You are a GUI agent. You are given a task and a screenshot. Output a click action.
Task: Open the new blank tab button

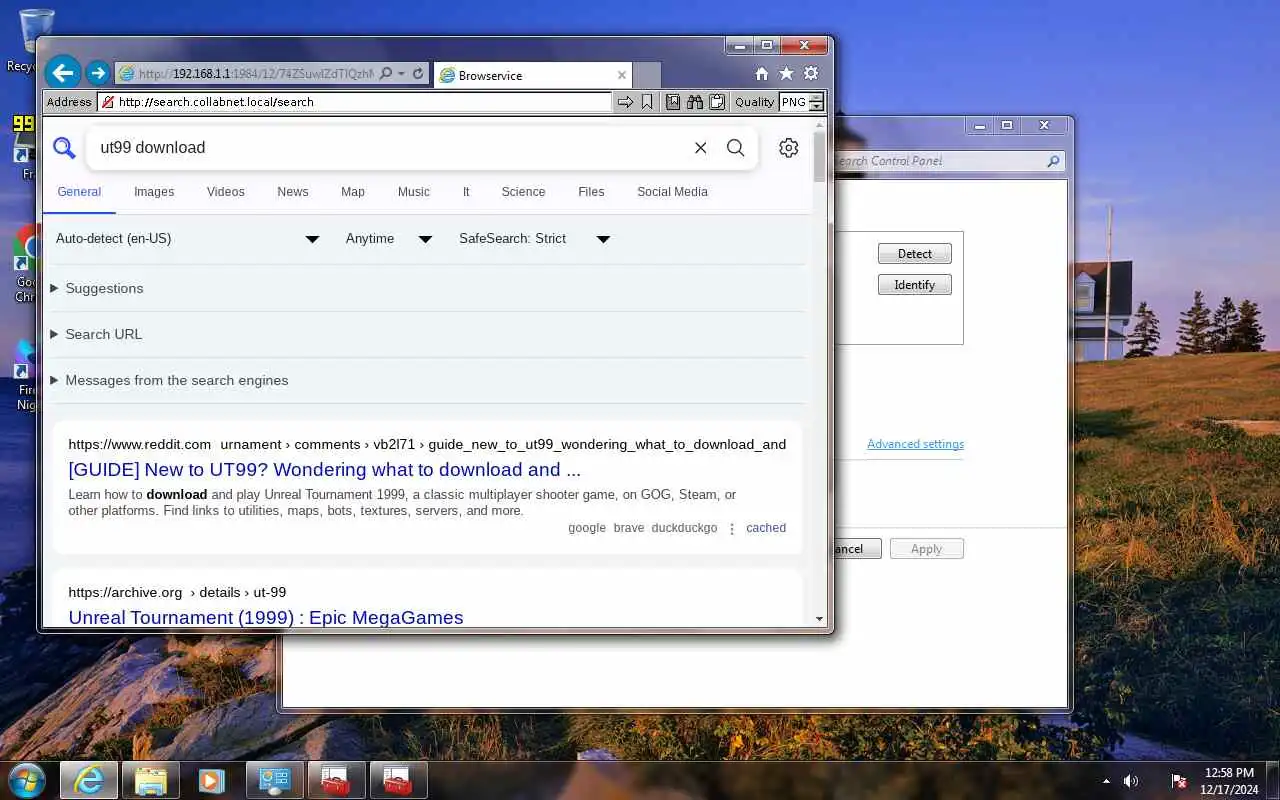[x=647, y=75]
